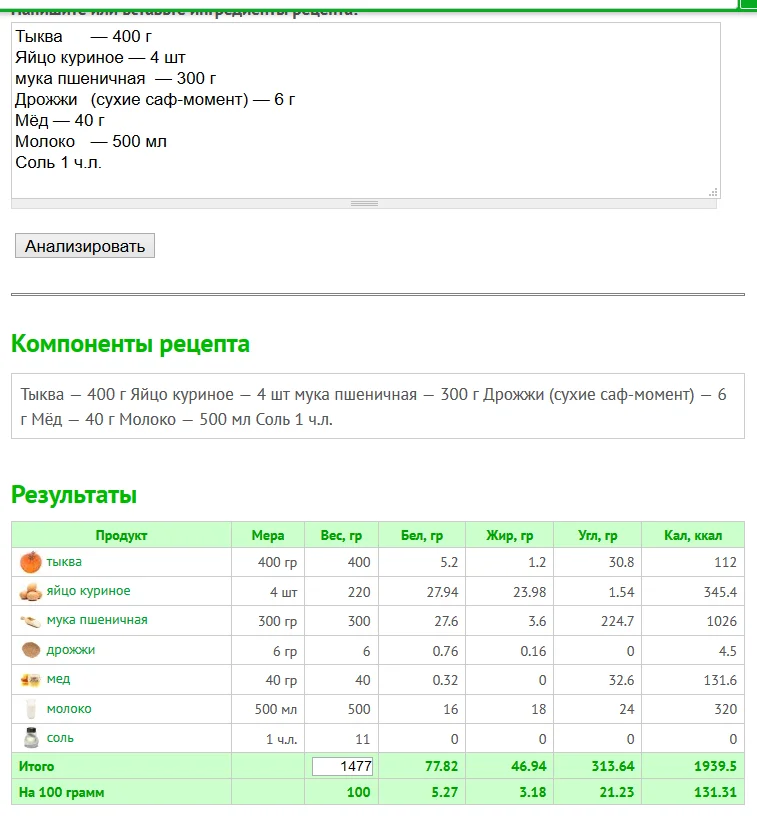
Task: Click the flour icon beside мука пшеничная
Action: (x=31, y=621)
